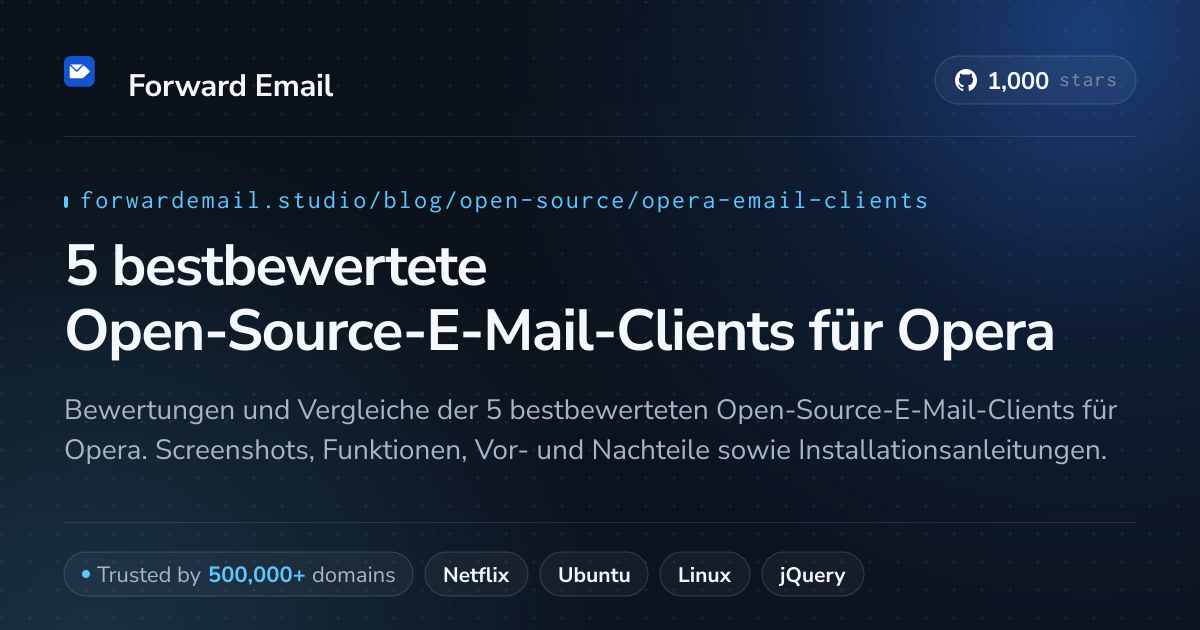The height and width of the screenshot is (630, 1200).
Task: Click the '500,000+' highlighted number
Action: pos(257,575)
